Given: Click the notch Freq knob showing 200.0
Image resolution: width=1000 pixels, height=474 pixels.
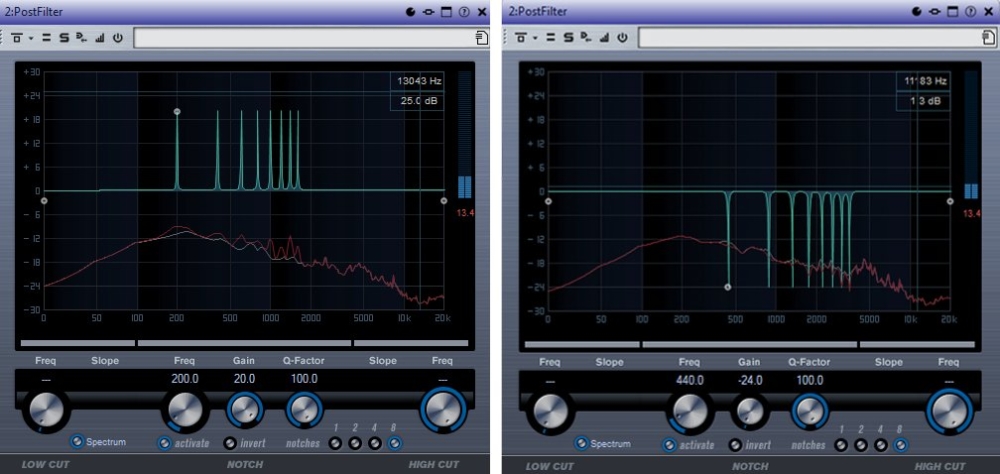Looking at the screenshot, I should click(x=185, y=409).
